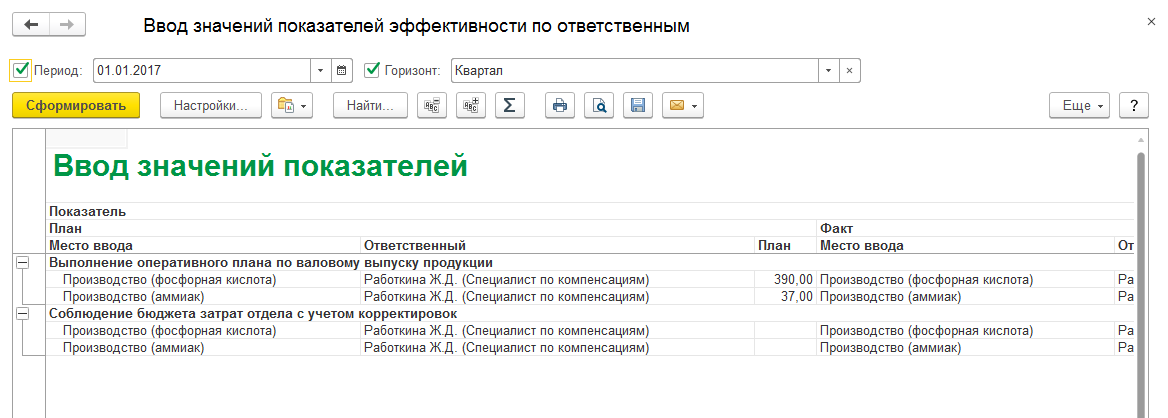1168x418 pixels.
Task: Click the back navigation arrow
Action: tap(31, 25)
